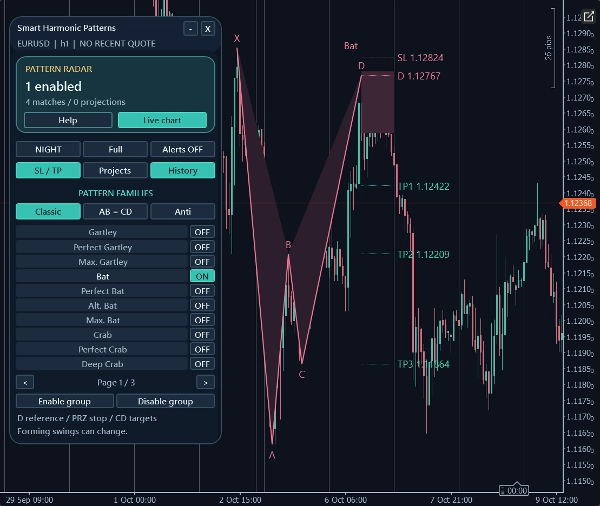Switch the NIGHT theme button

(48, 149)
